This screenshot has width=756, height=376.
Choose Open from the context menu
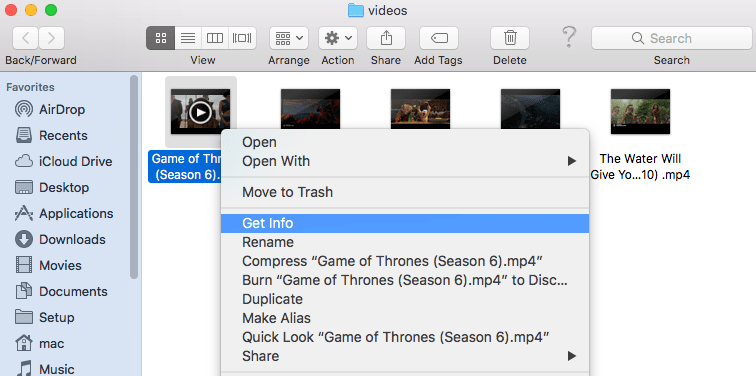tap(405, 142)
